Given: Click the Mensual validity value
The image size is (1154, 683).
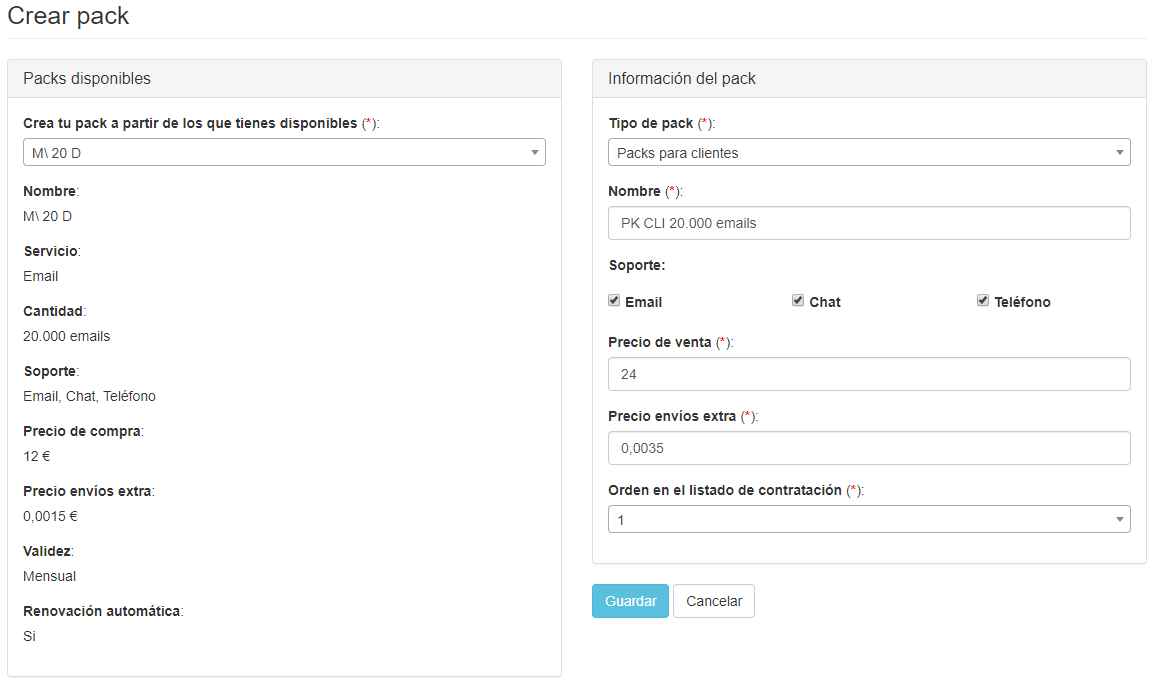Looking at the screenshot, I should [x=49, y=576].
